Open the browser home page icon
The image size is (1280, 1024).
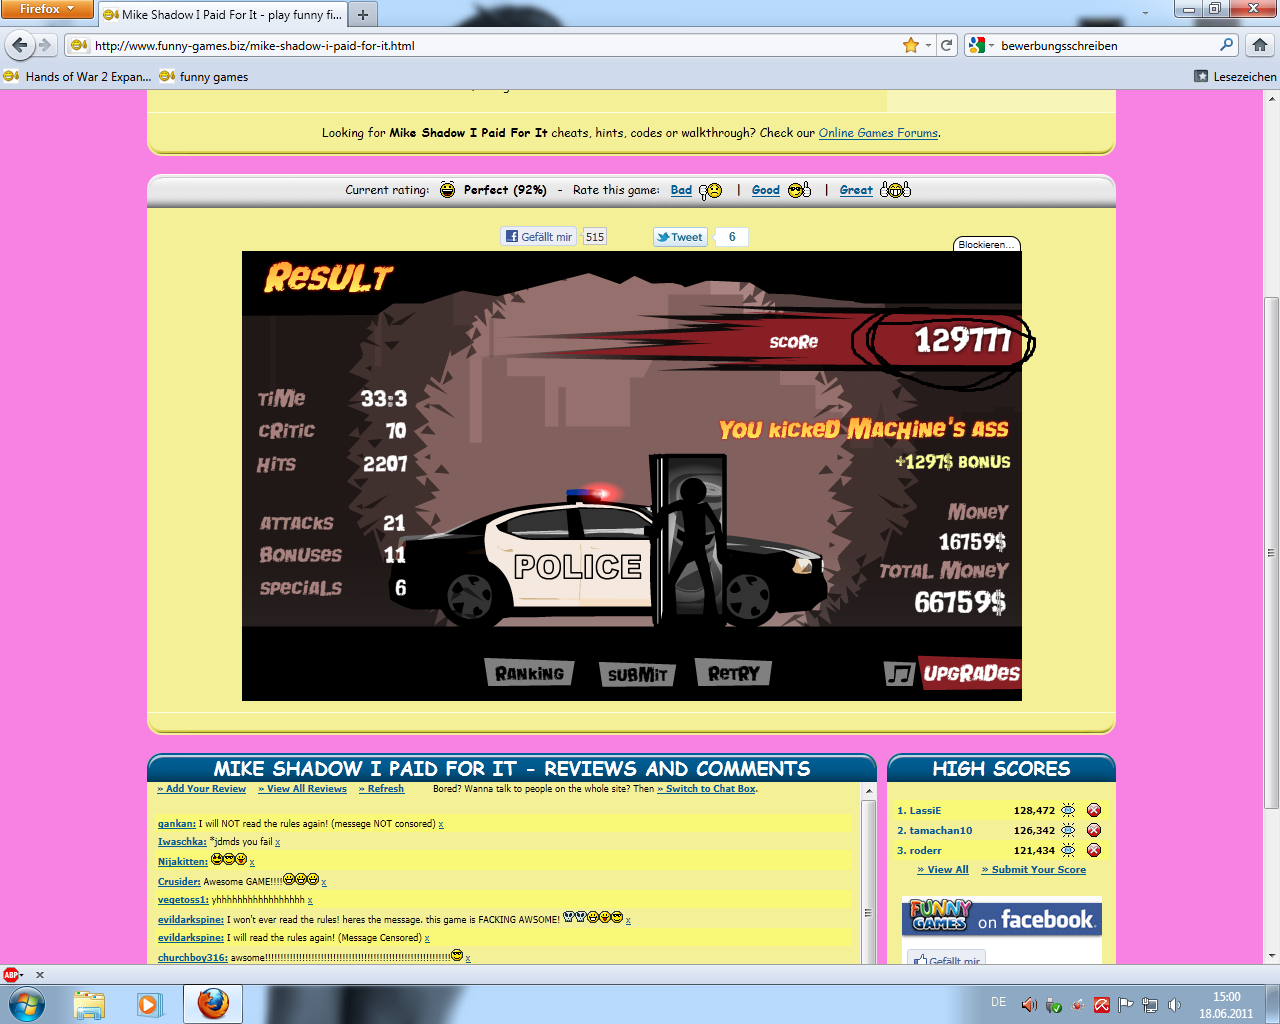[1259, 45]
